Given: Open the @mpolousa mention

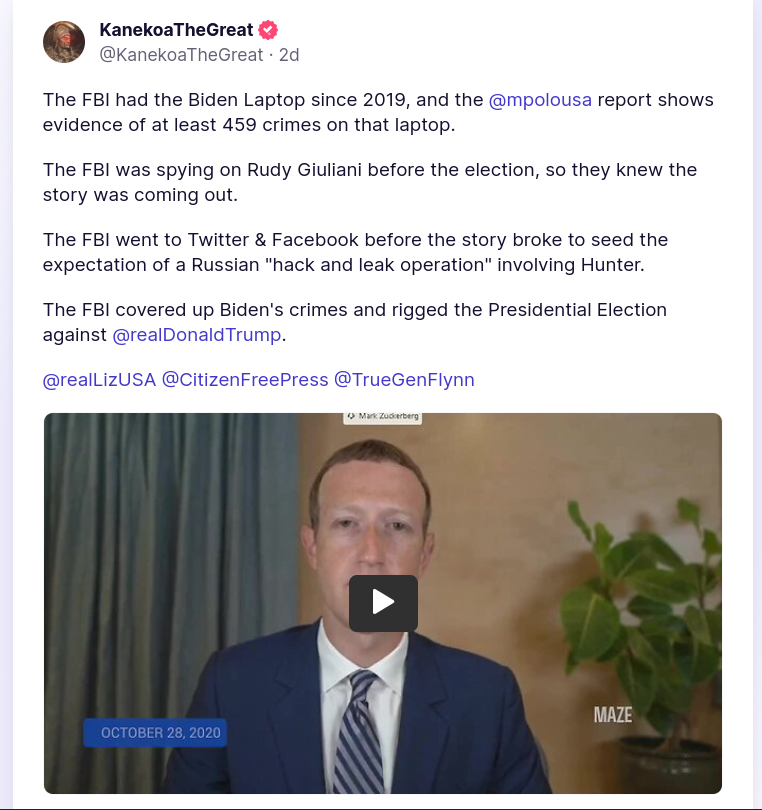Looking at the screenshot, I should coord(540,100).
